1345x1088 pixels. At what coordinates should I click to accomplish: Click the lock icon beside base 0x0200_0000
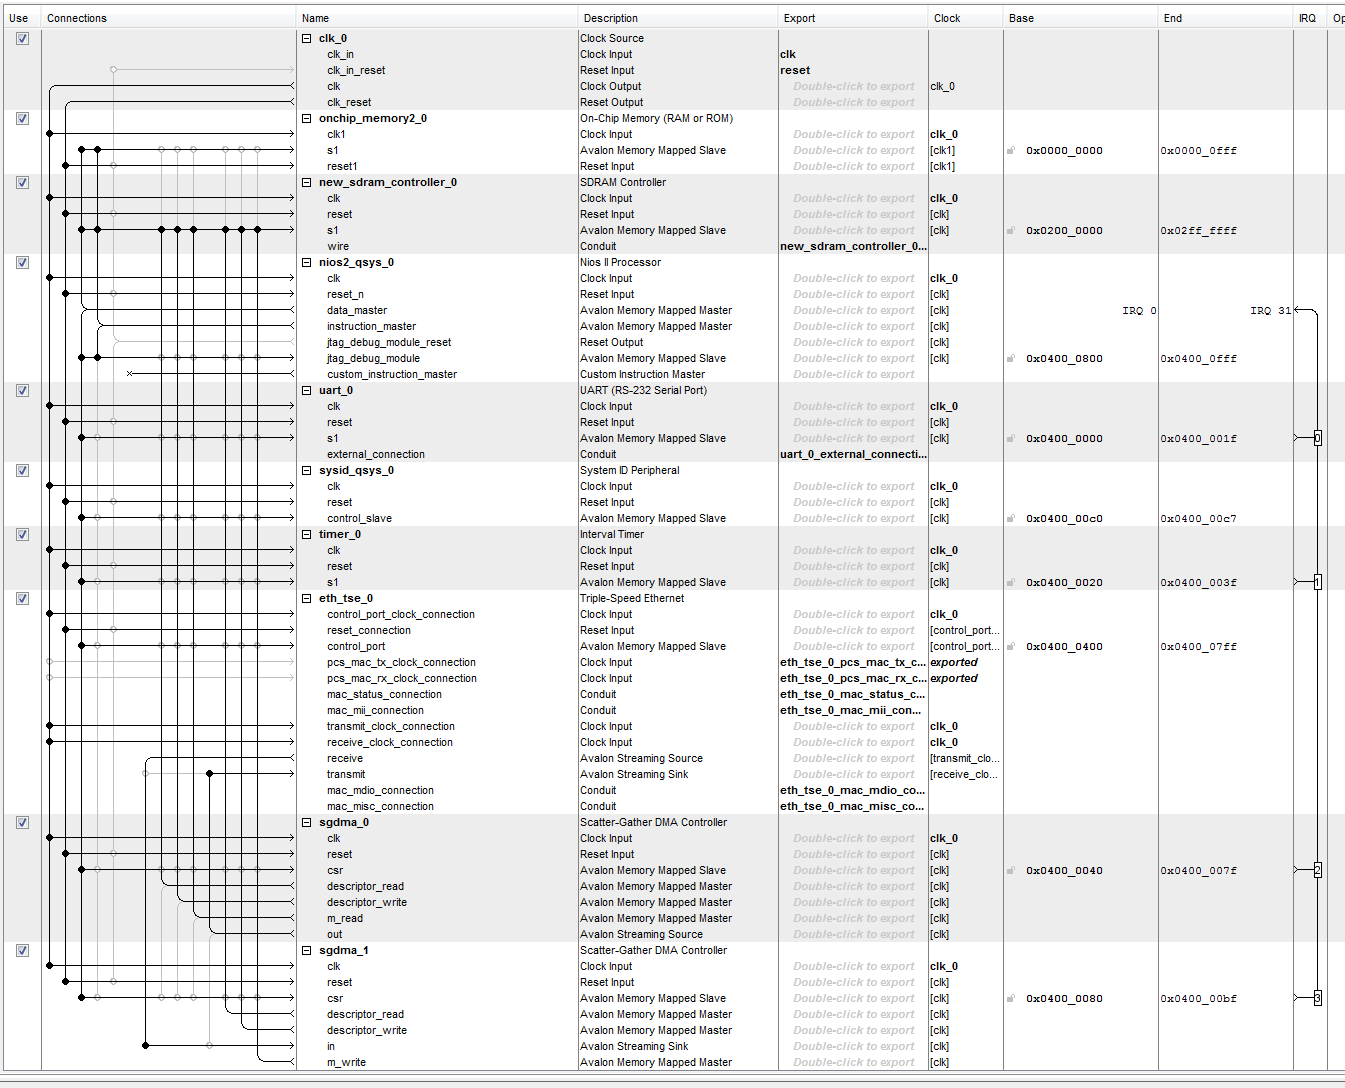[1011, 230]
